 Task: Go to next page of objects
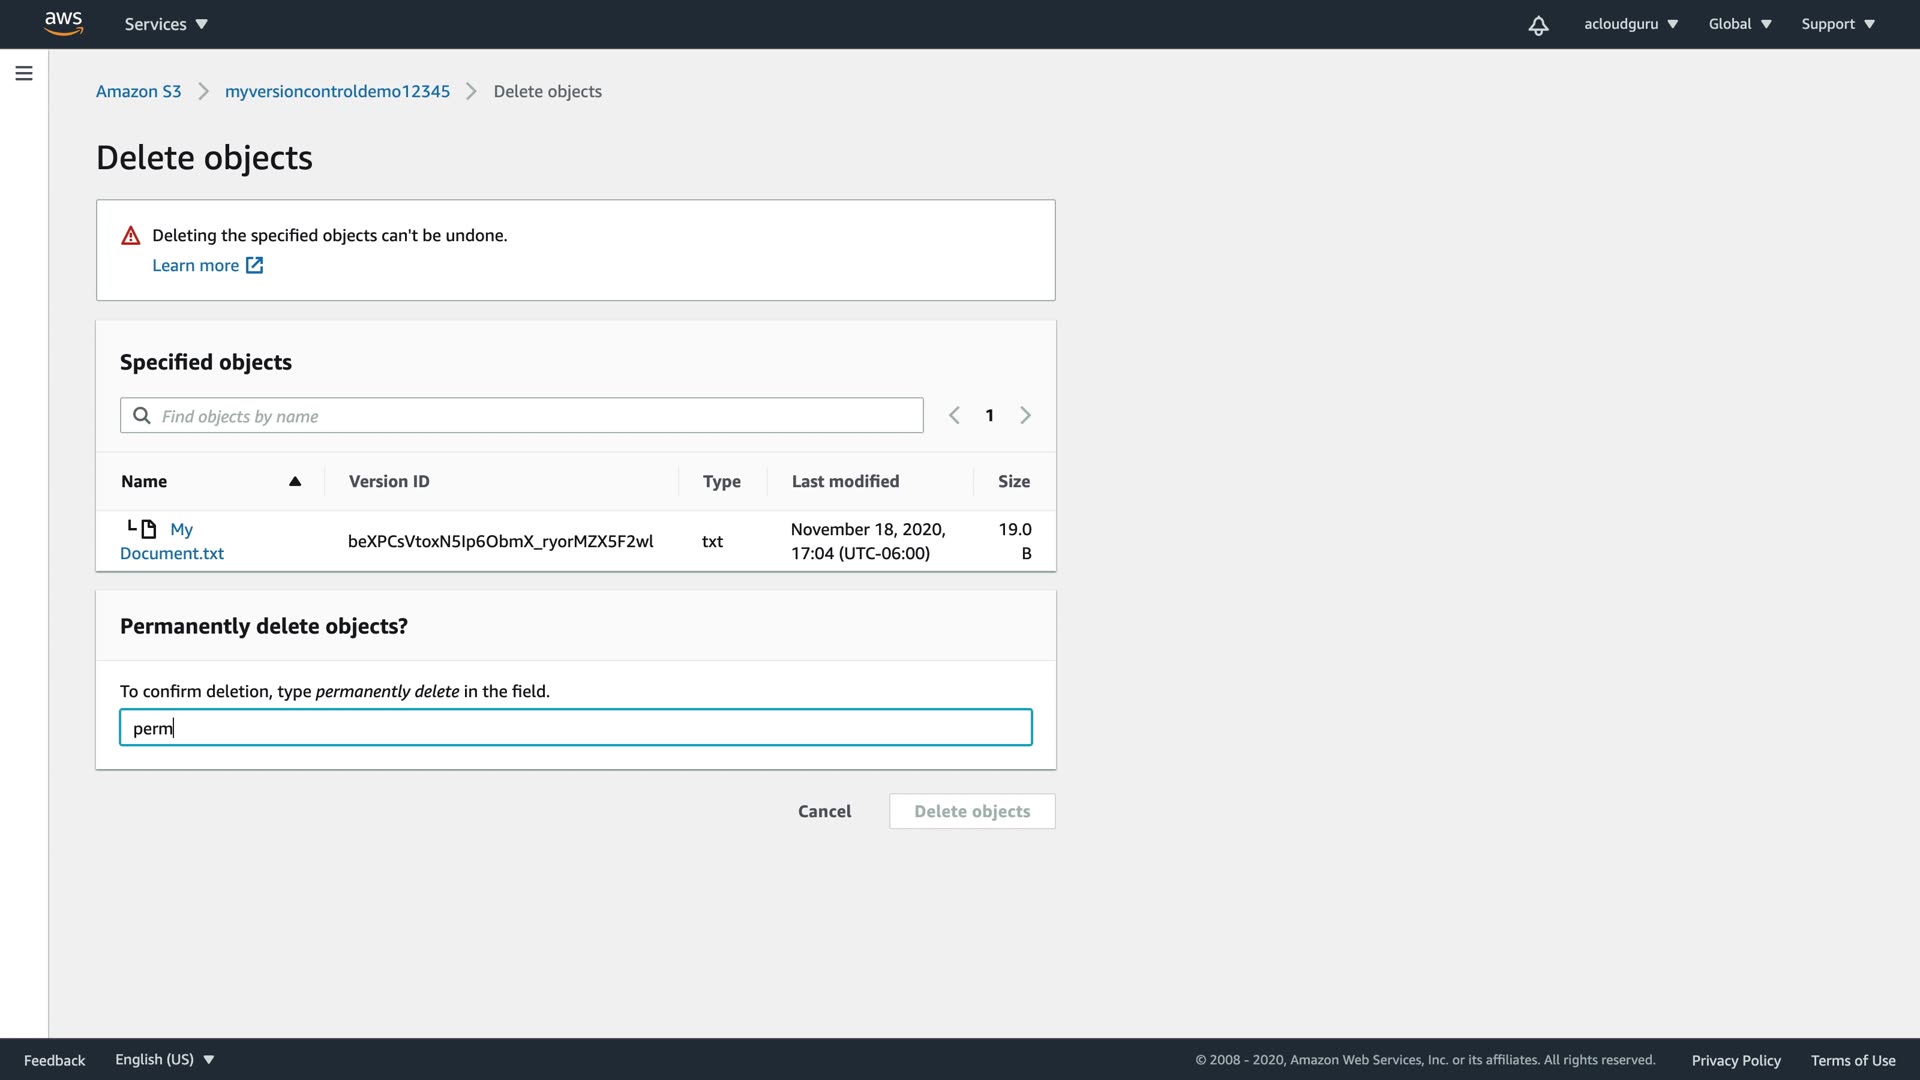tap(1025, 415)
